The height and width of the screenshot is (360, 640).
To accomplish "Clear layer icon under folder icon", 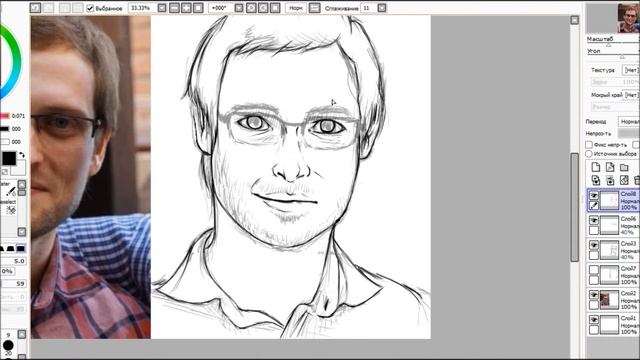I will 624,180.
